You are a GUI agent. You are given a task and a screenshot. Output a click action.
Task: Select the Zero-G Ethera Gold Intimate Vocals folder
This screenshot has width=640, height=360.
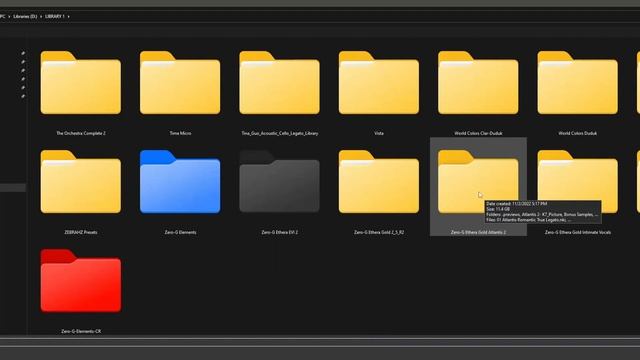coord(578,182)
